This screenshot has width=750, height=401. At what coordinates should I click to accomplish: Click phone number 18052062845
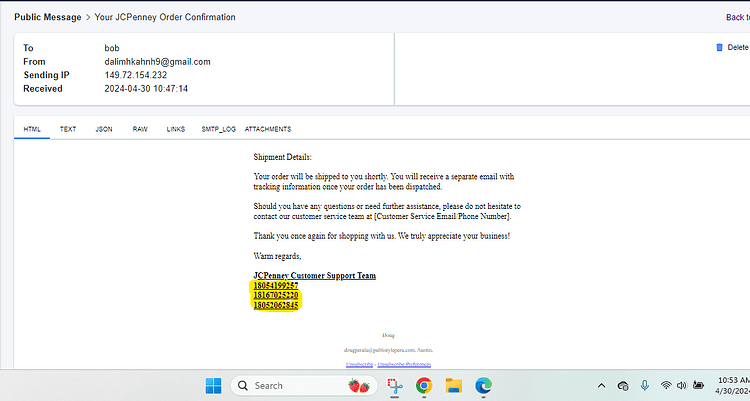pyautogui.click(x=276, y=305)
